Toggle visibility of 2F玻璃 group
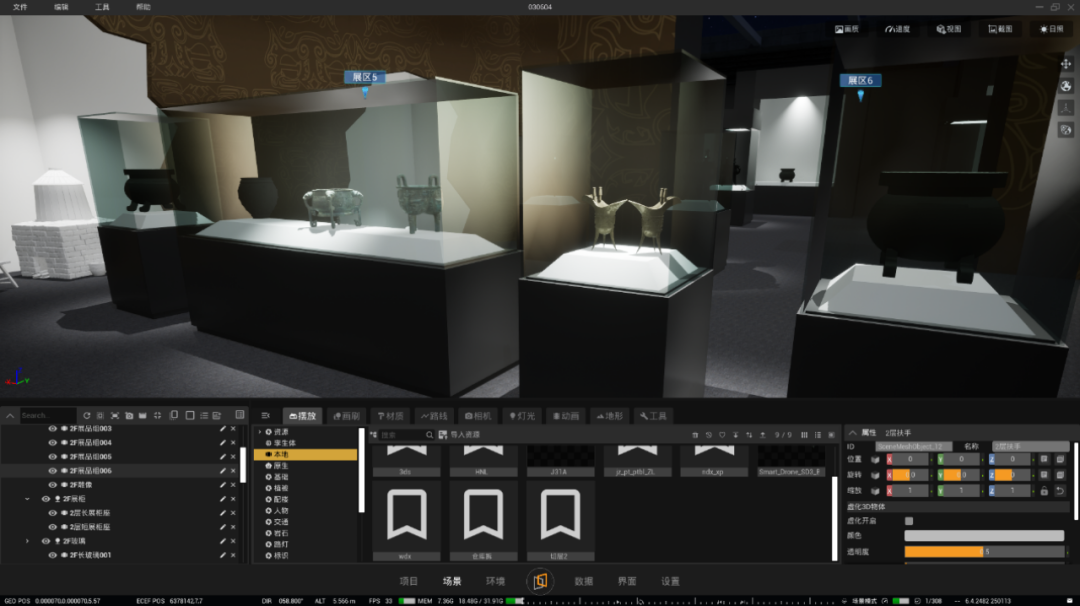This screenshot has width=1080, height=606. click(45, 541)
